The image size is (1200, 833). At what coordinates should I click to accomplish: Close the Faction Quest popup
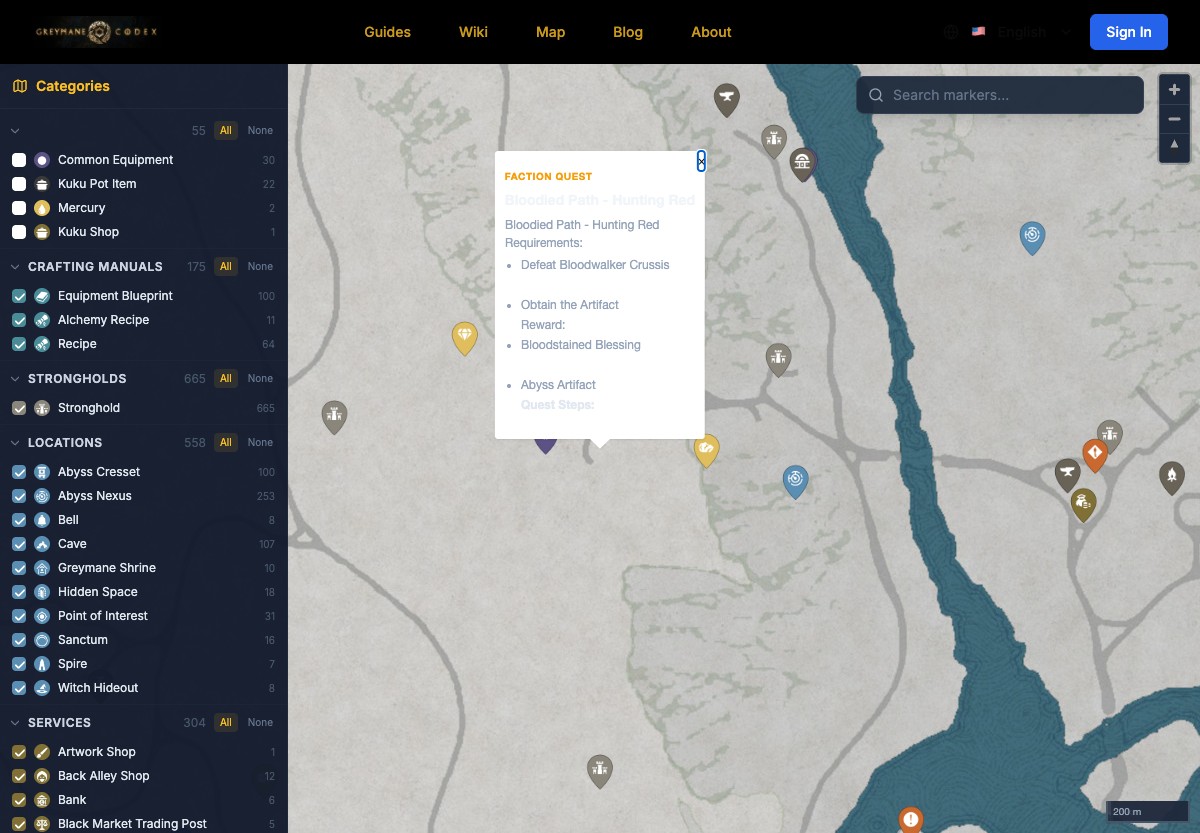click(x=701, y=161)
